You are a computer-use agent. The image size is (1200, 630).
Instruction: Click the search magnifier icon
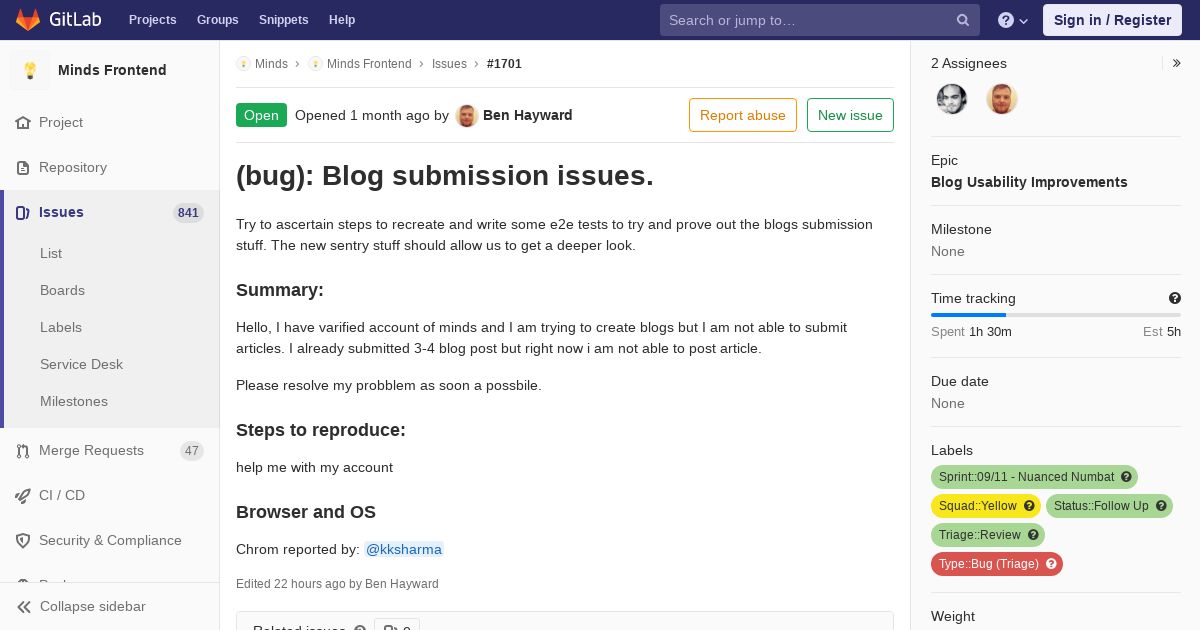963,20
